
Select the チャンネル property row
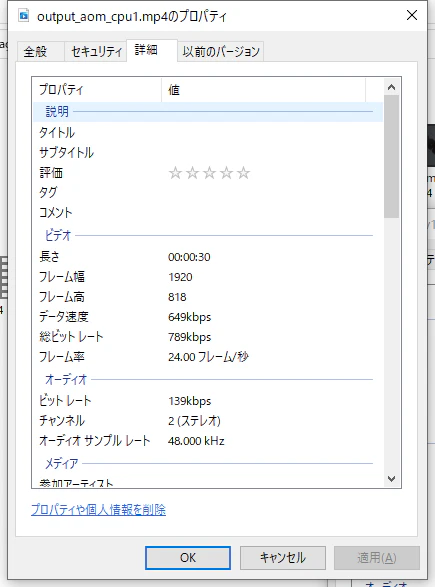(208, 421)
